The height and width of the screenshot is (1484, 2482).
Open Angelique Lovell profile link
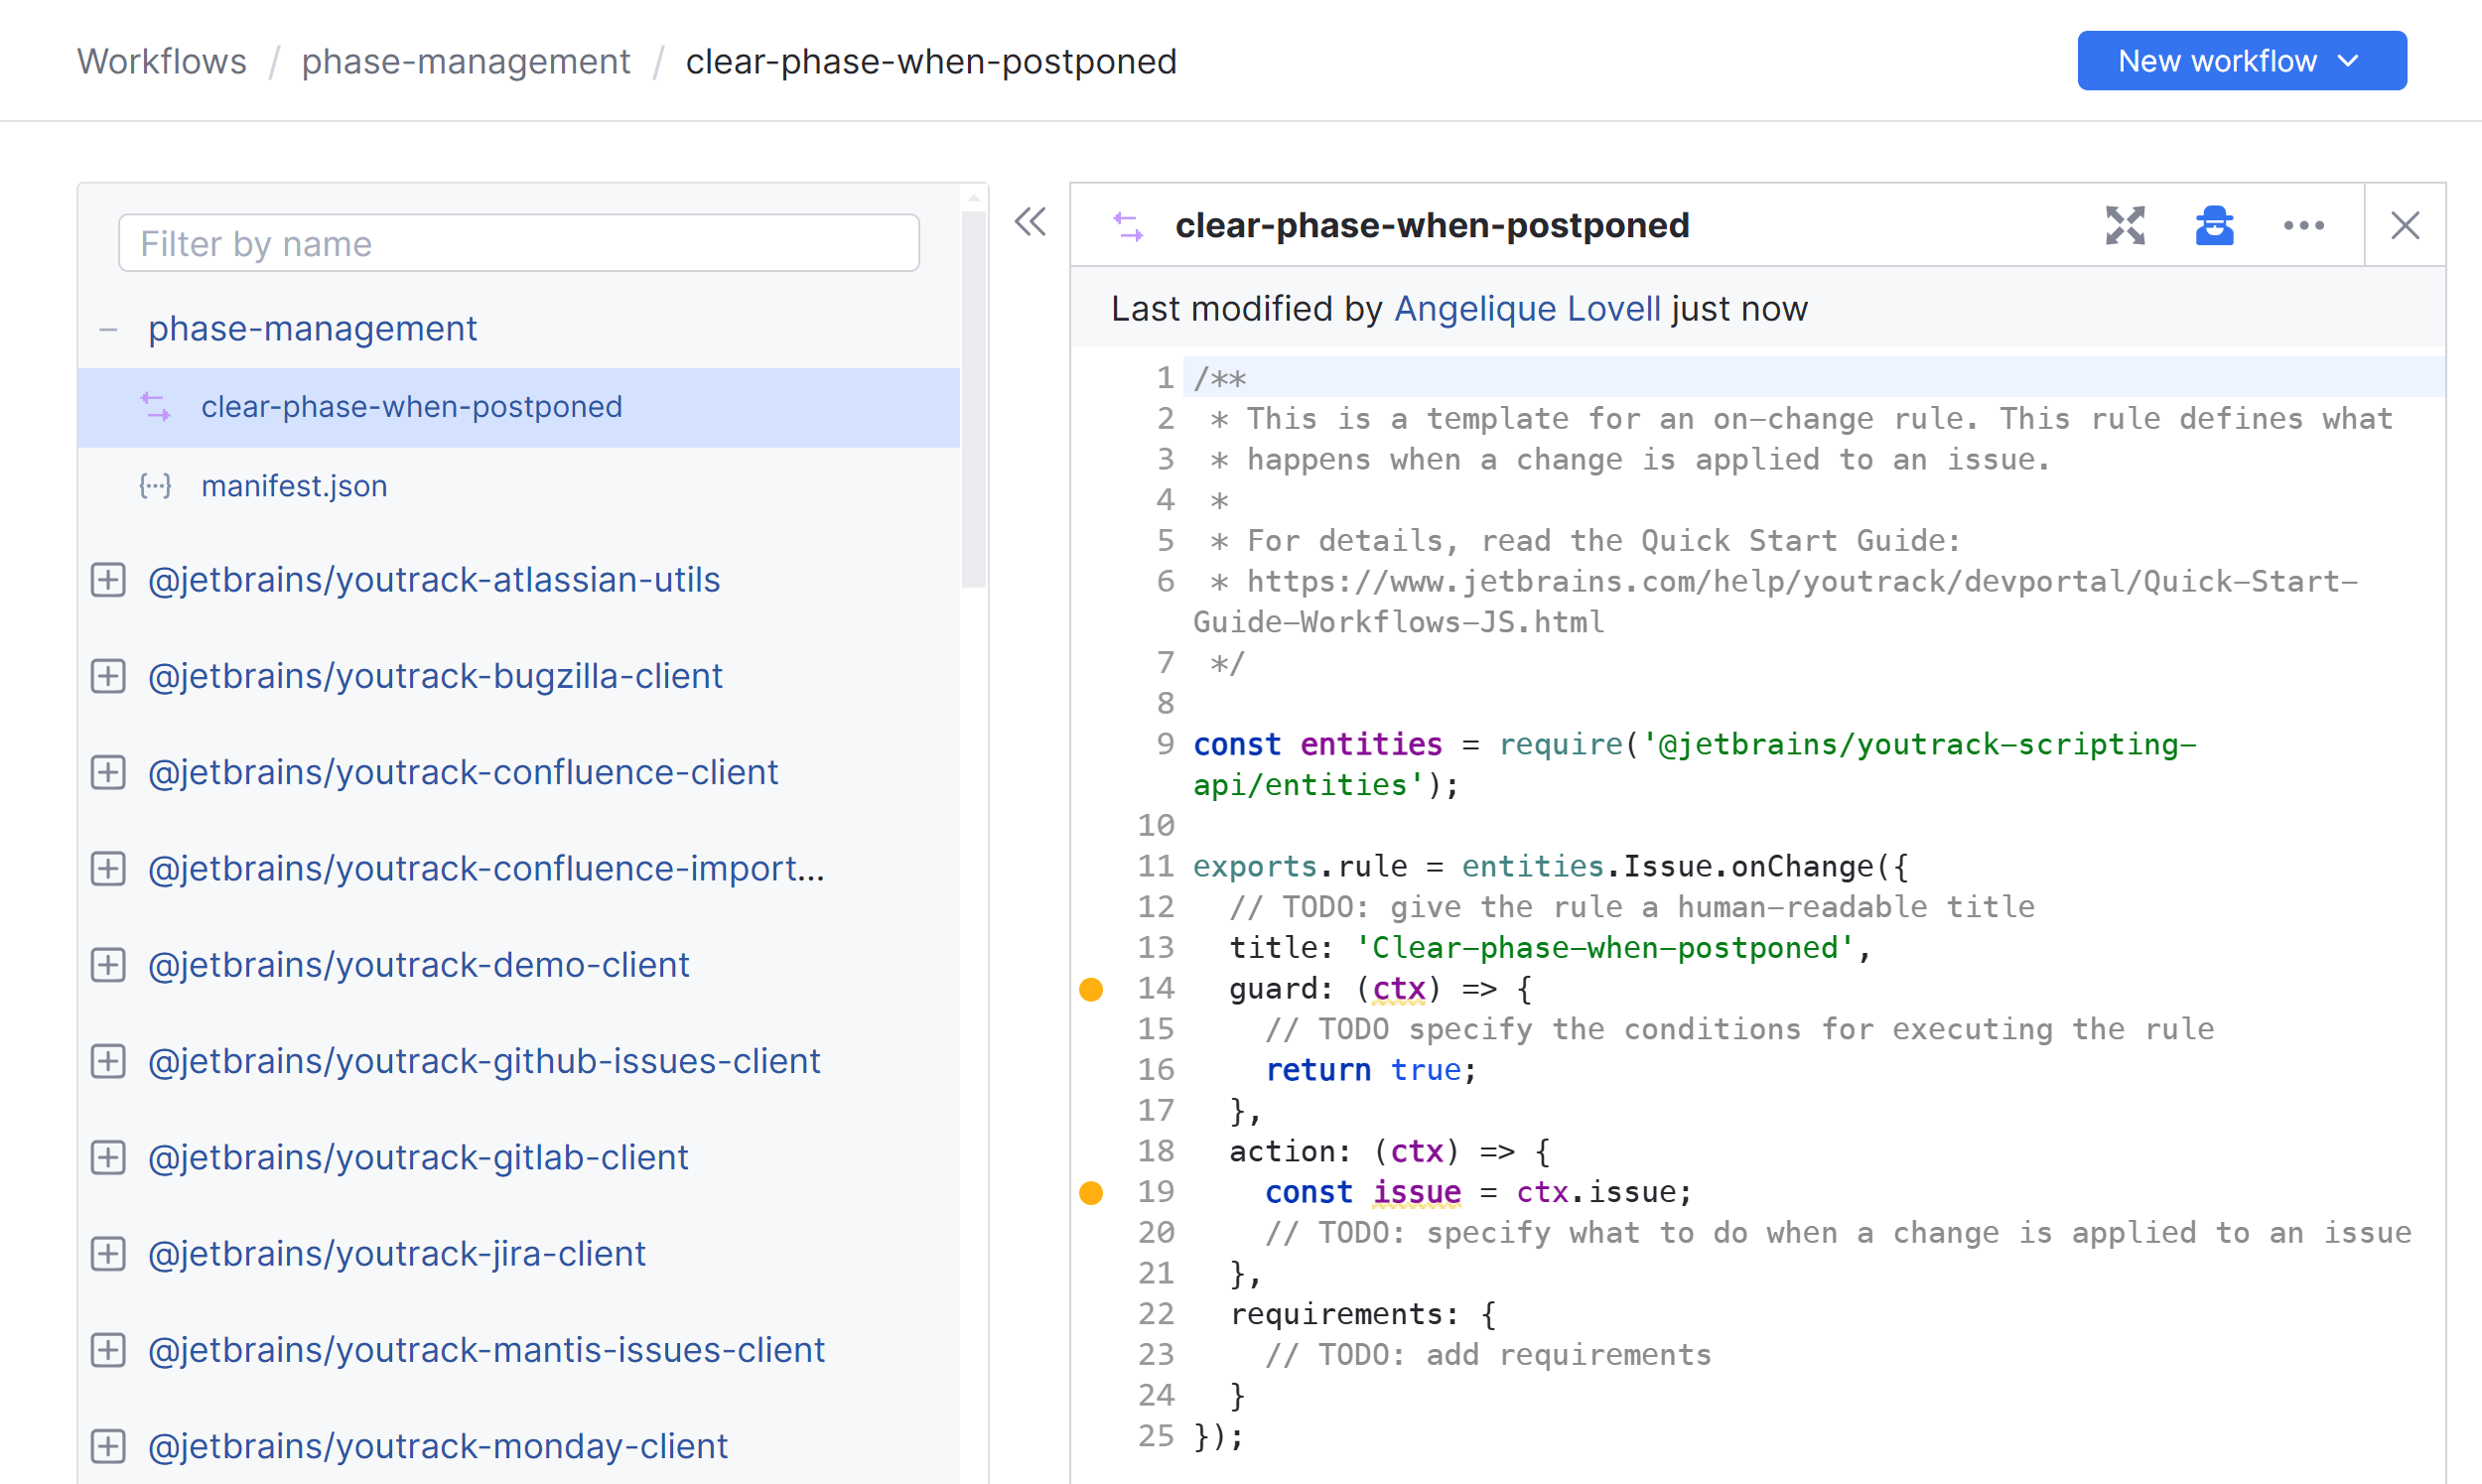click(x=1527, y=308)
